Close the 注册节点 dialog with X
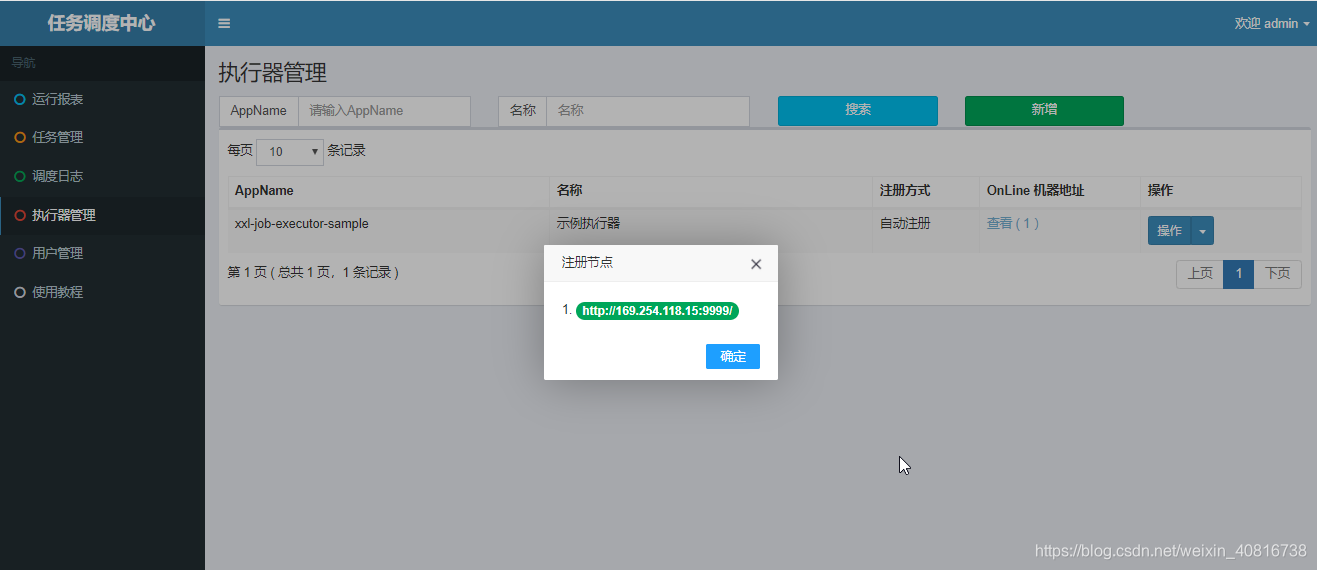 point(756,264)
